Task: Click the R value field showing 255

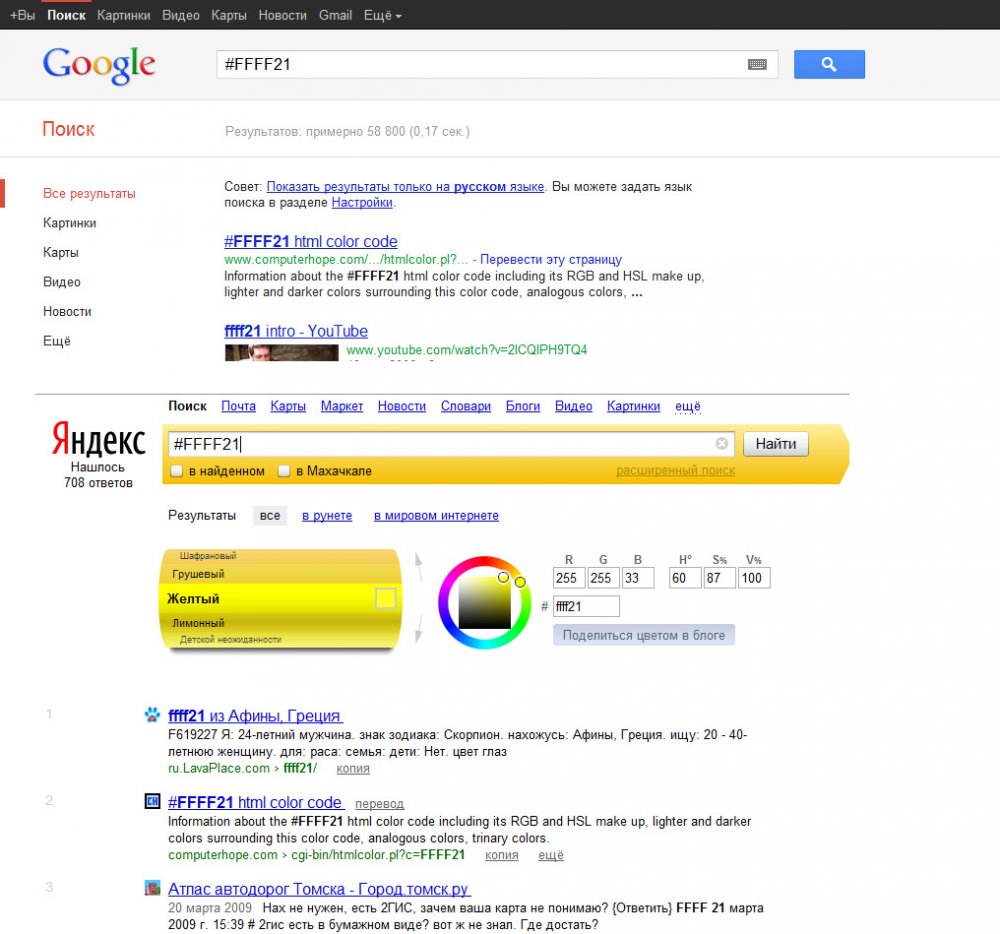Action: point(569,578)
